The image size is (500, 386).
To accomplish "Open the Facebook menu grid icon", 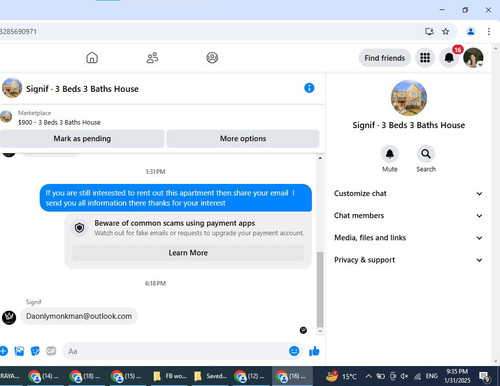I will (x=425, y=58).
